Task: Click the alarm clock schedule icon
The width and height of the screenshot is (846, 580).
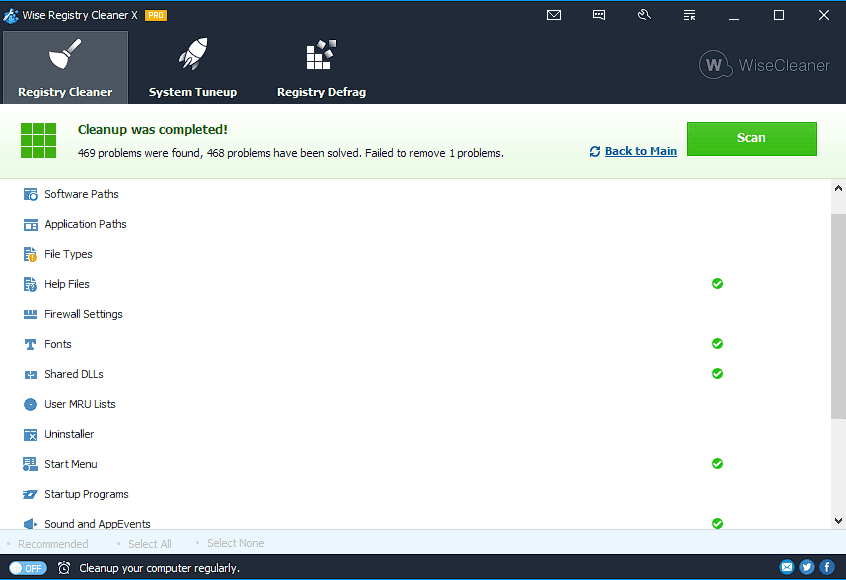Action: (64, 568)
